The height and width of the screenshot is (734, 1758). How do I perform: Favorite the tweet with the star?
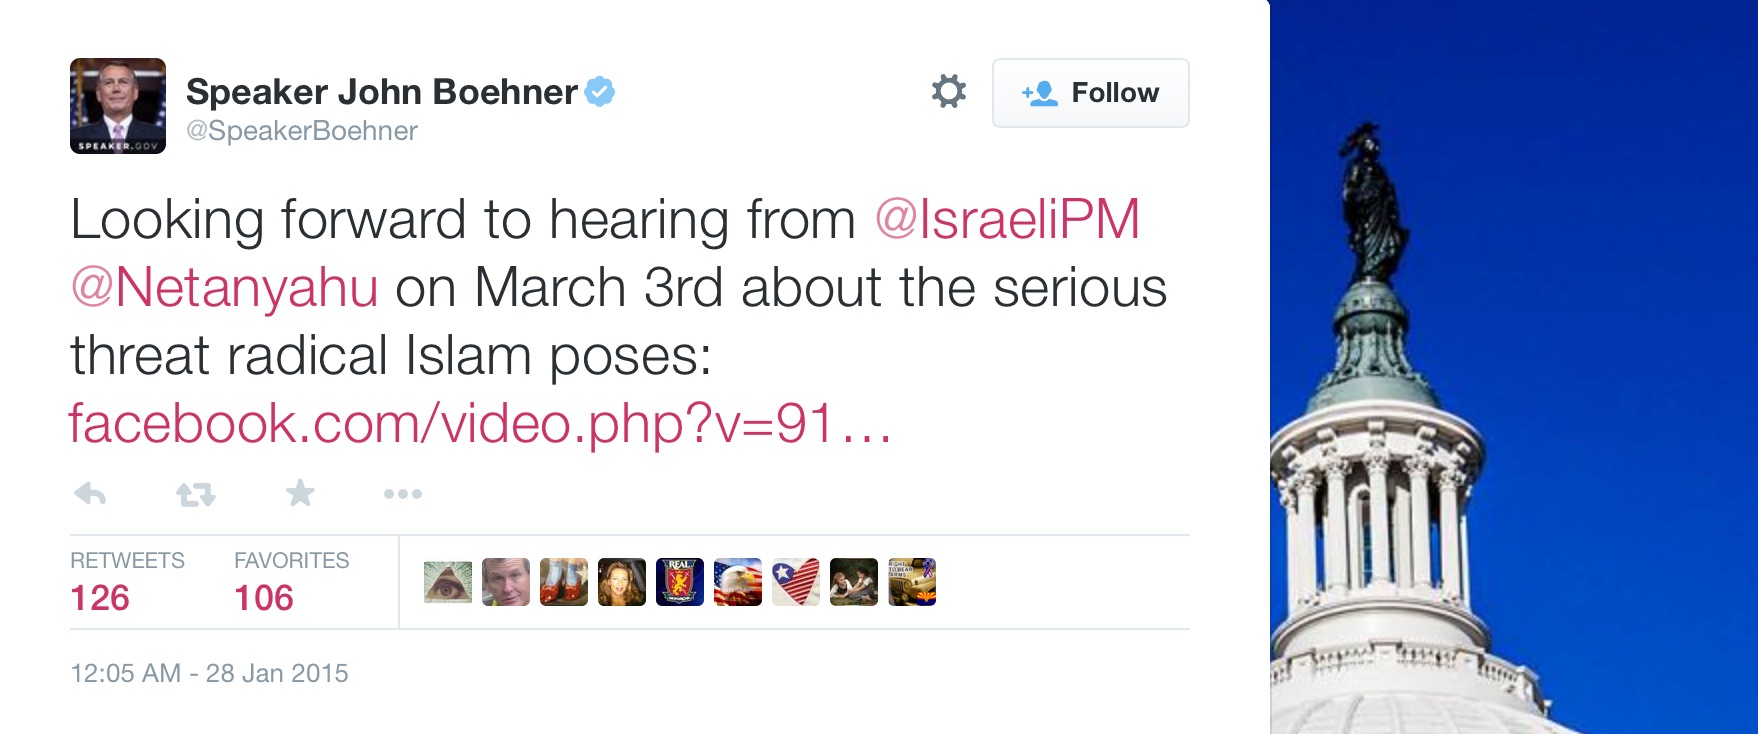click(x=300, y=492)
